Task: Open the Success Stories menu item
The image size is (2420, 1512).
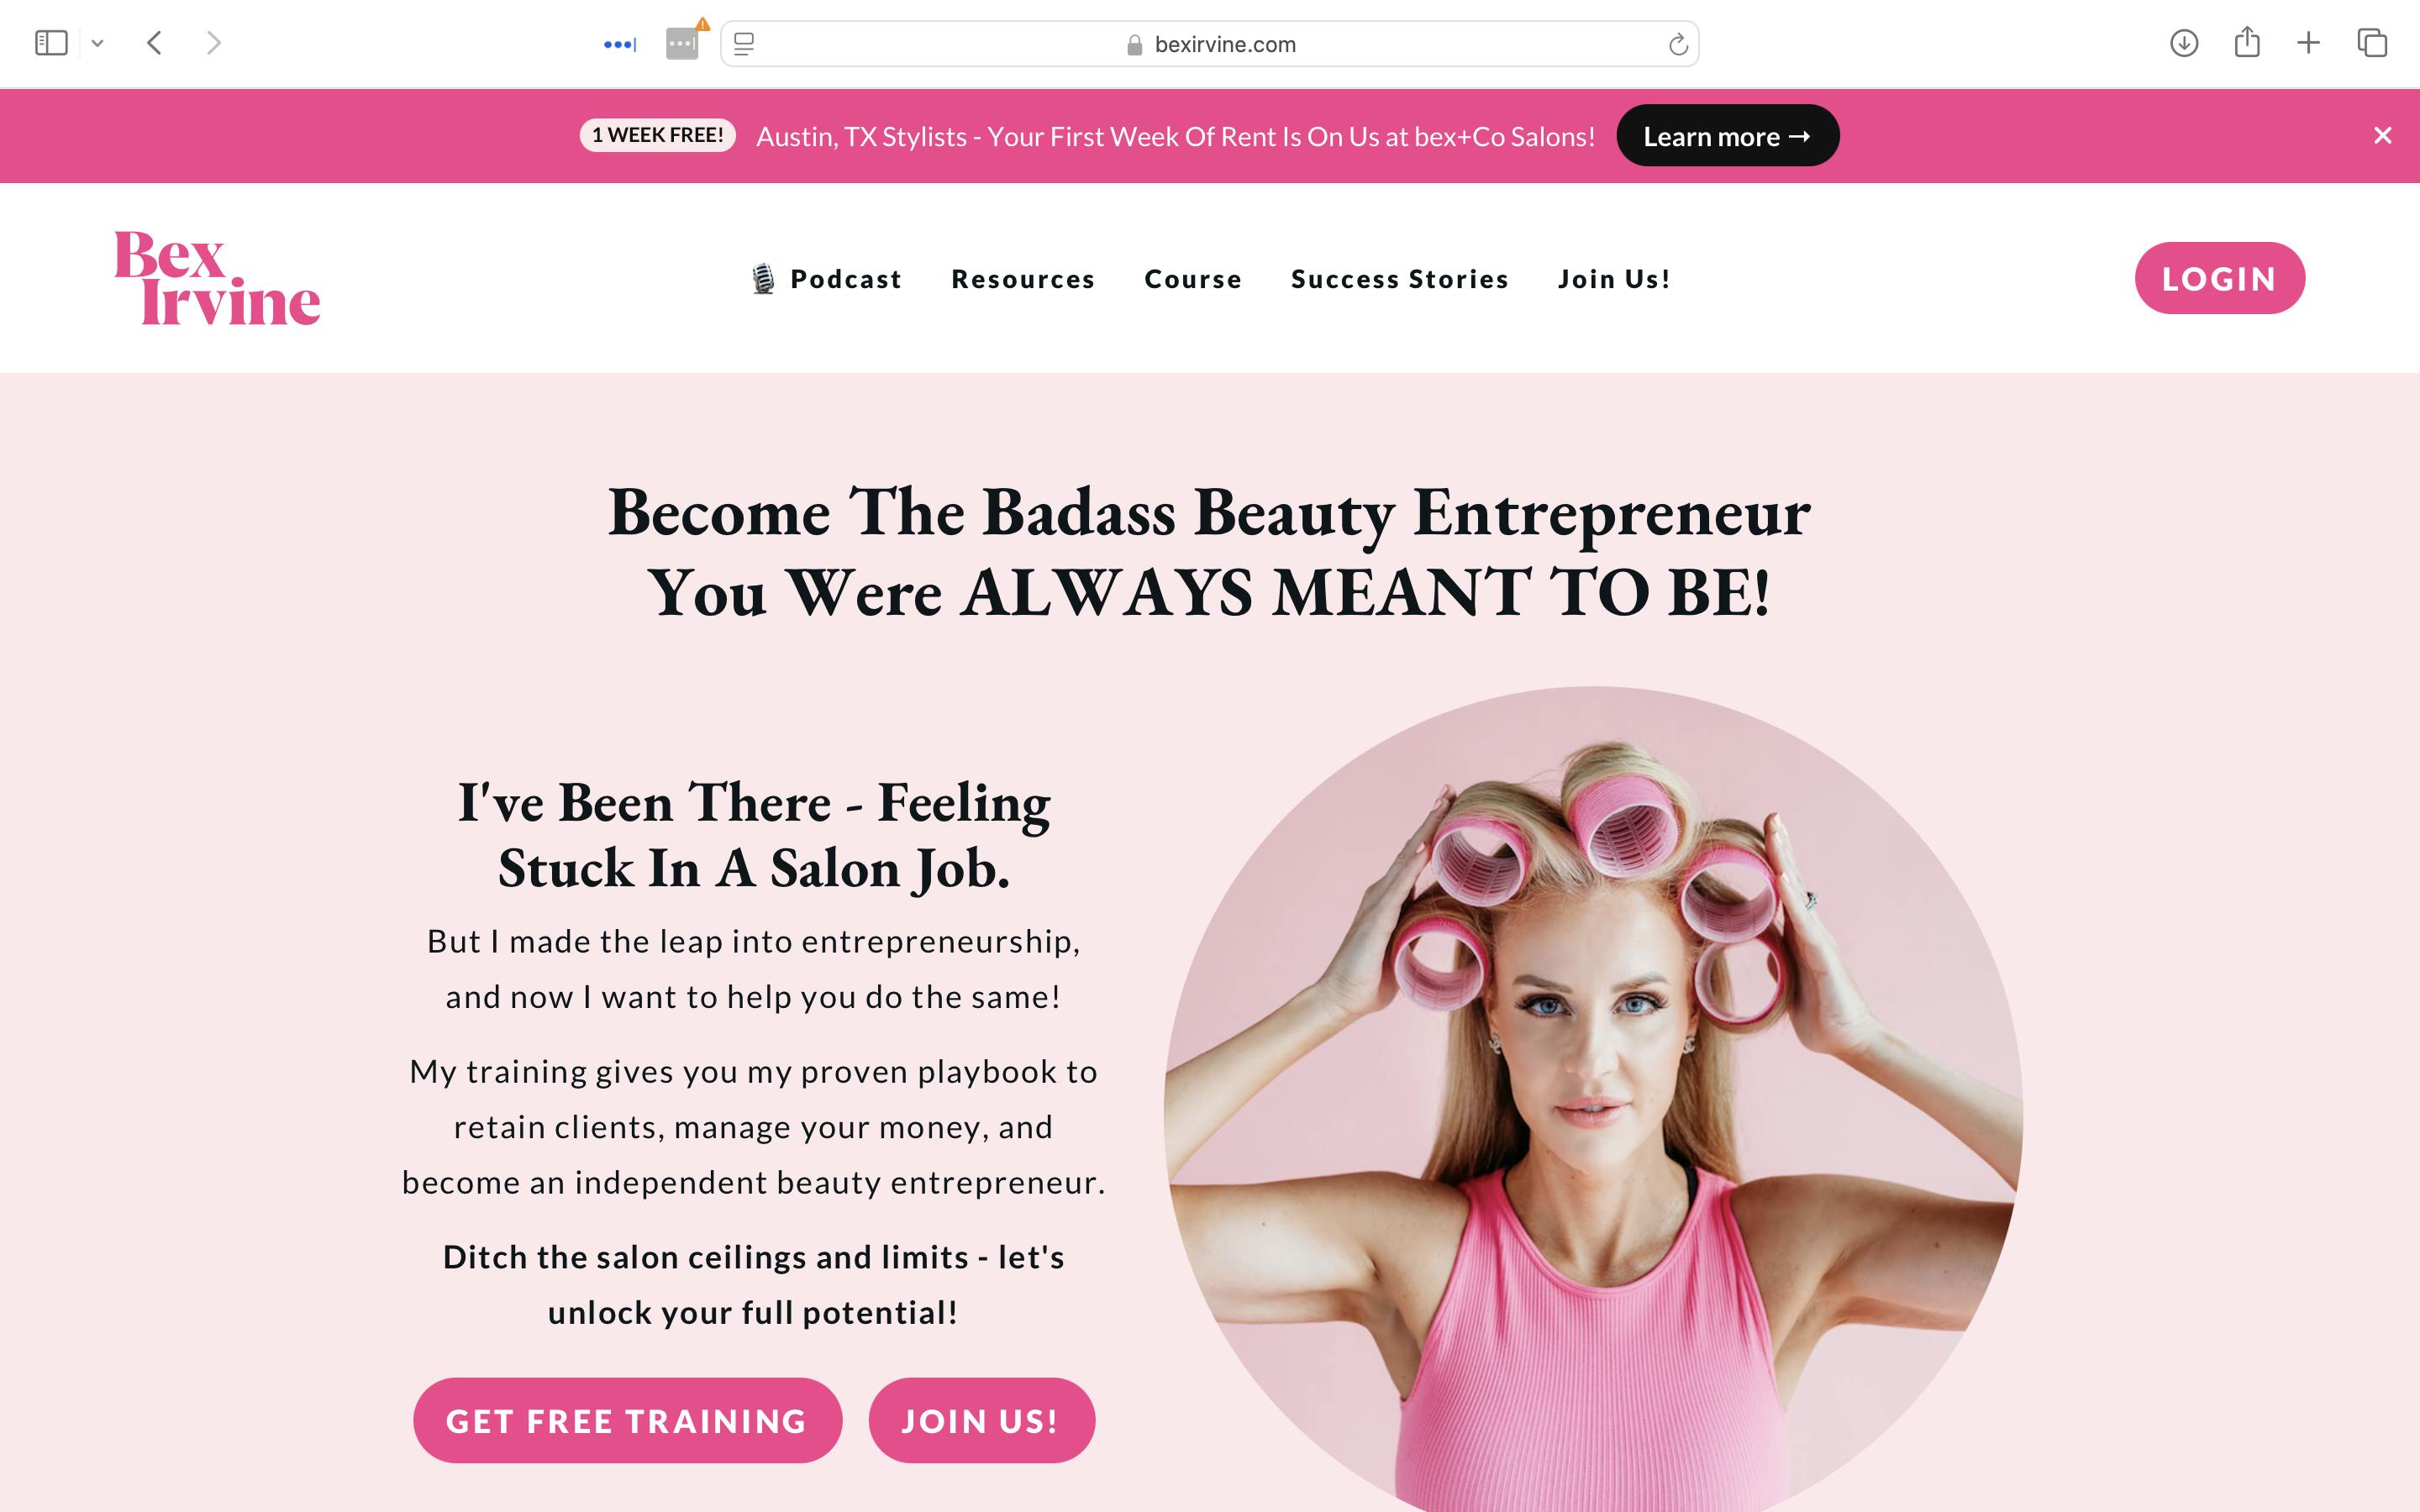Action: [1400, 279]
